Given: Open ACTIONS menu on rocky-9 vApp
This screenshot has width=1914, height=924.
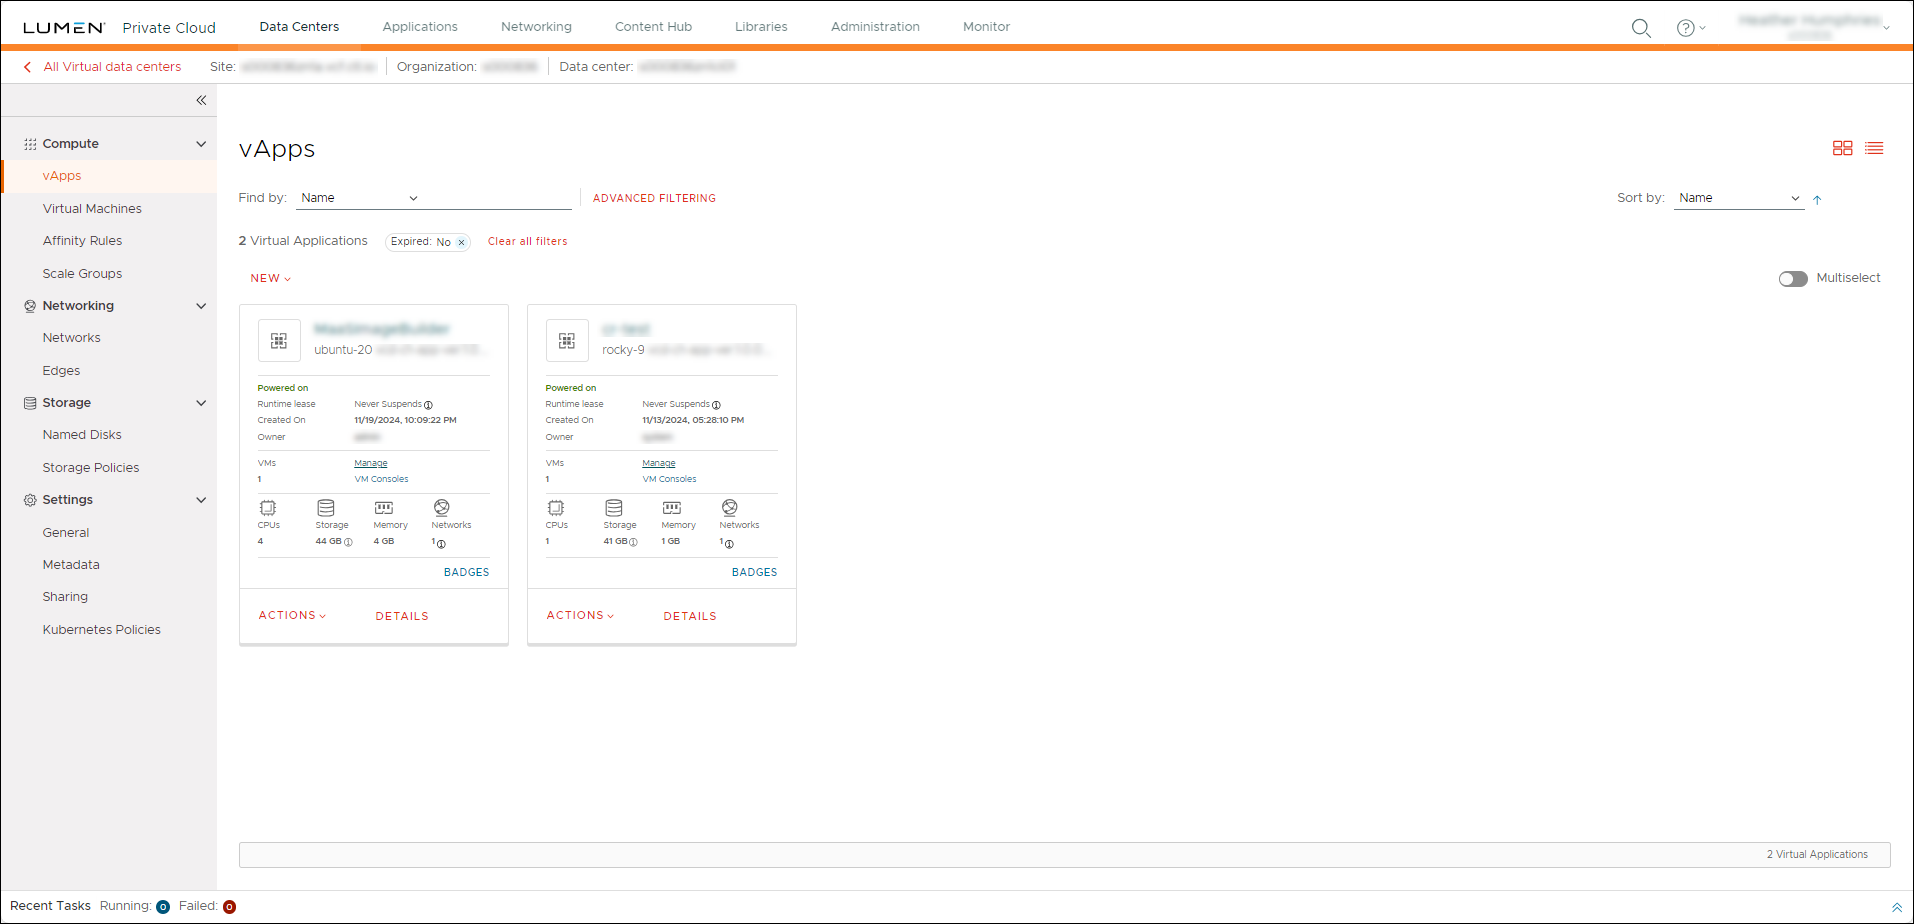Looking at the screenshot, I should coord(579,615).
